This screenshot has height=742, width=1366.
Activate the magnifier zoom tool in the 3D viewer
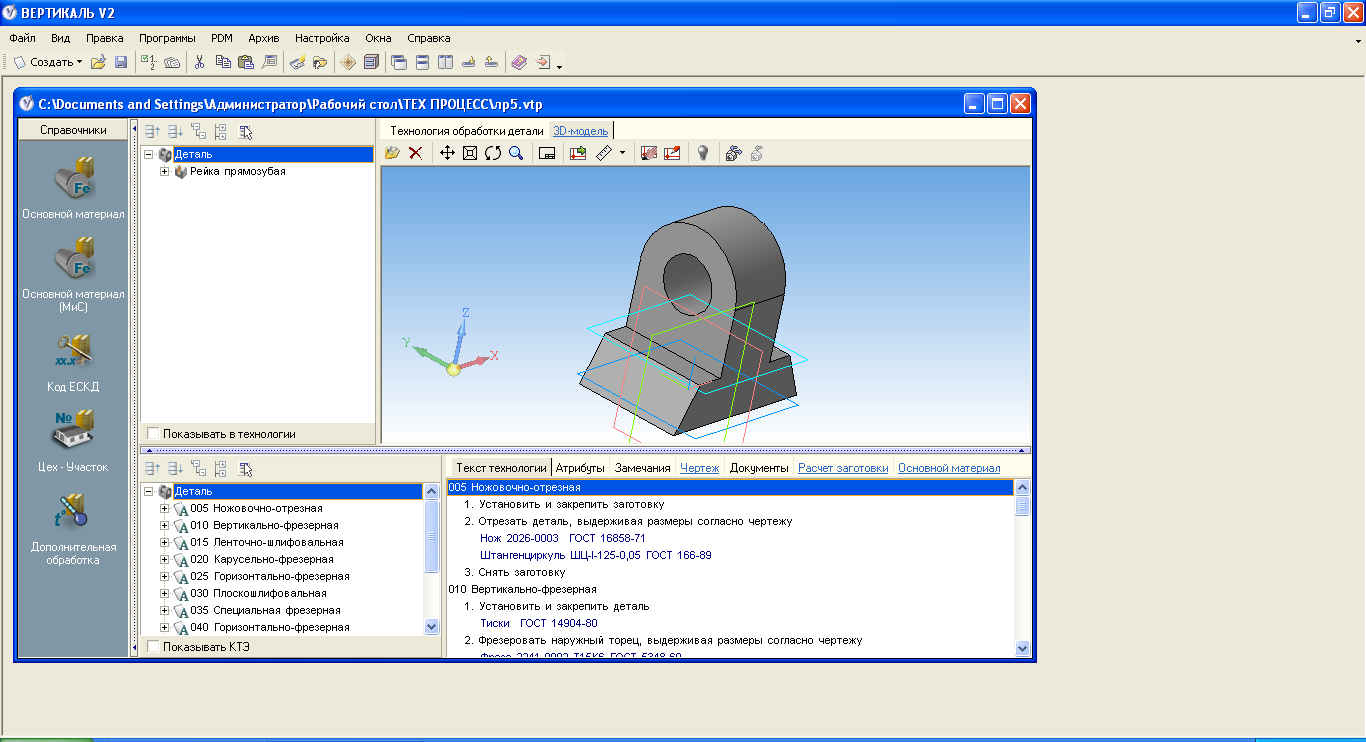click(516, 153)
